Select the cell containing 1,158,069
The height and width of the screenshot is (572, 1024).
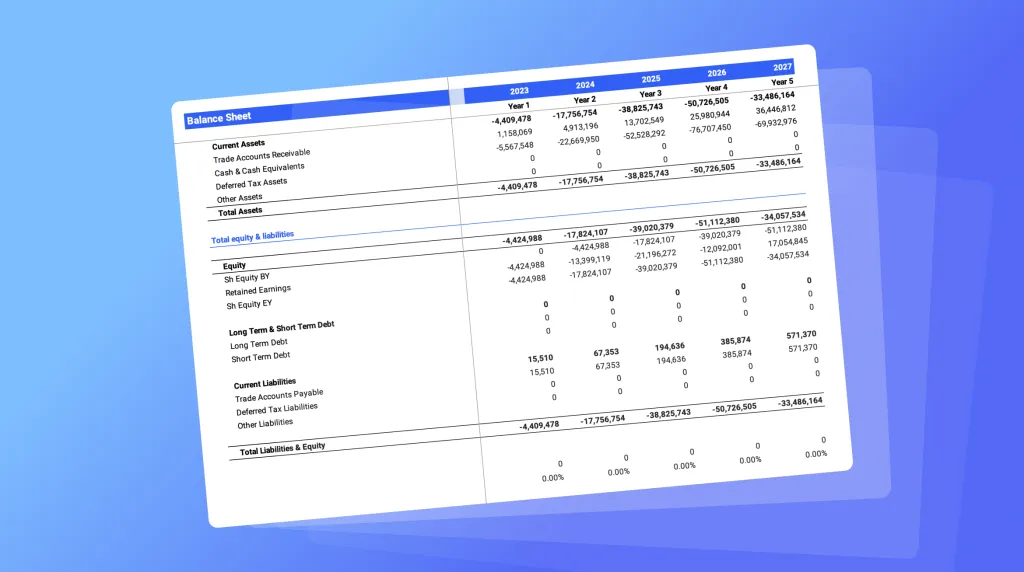coord(515,133)
